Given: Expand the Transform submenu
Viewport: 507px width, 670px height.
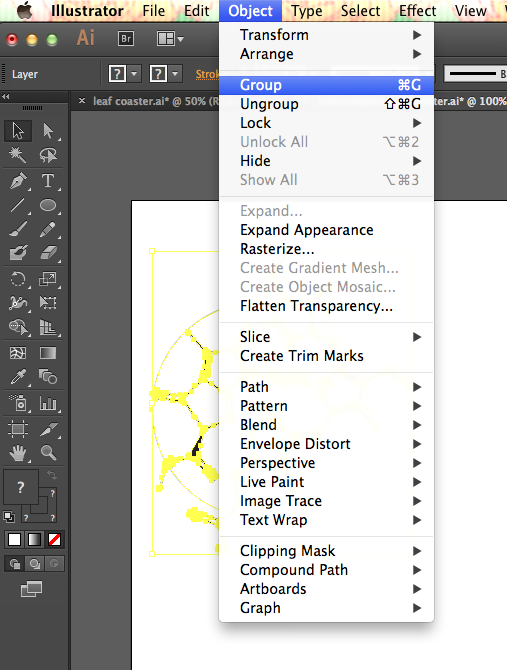Looking at the screenshot, I should [326, 35].
